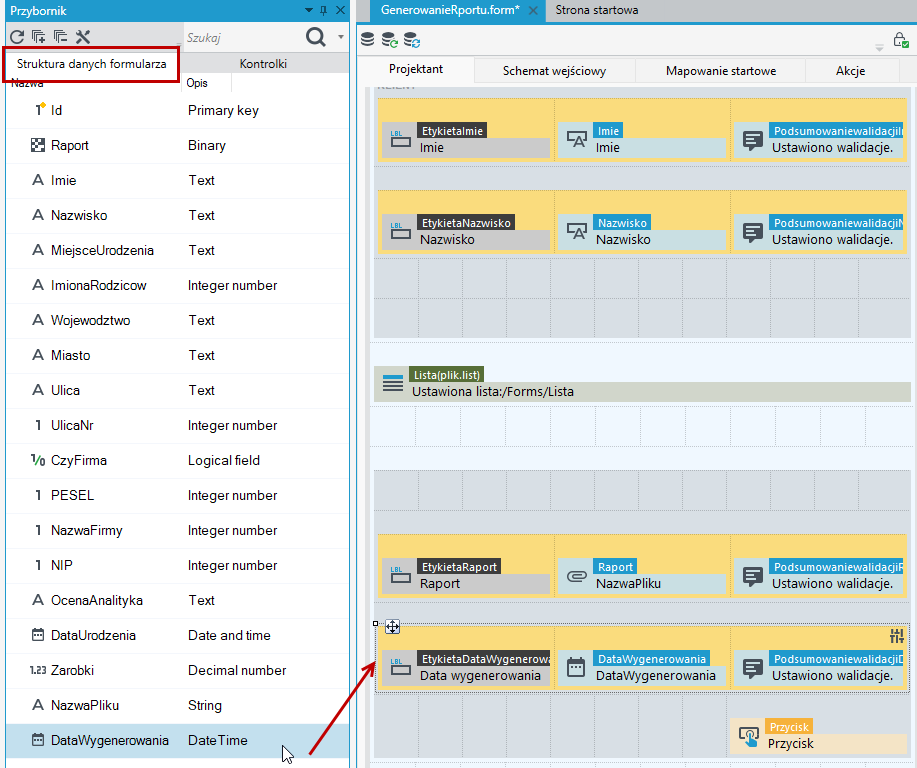The width and height of the screenshot is (917, 768).
Task: Click in the Szukaj search field
Action: (243, 37)
